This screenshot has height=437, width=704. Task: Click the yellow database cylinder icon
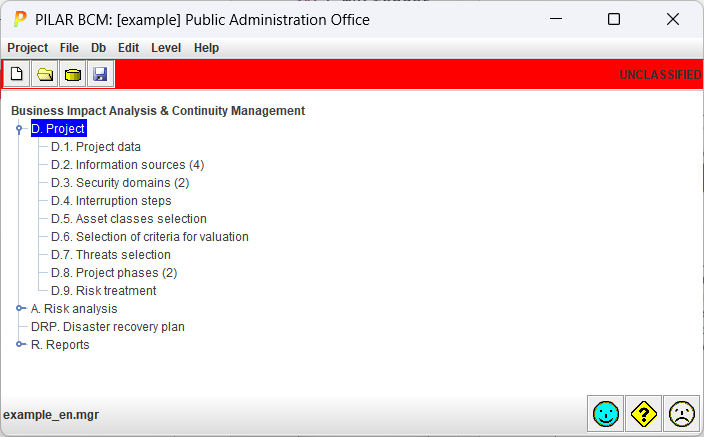(x=72, y=74)
